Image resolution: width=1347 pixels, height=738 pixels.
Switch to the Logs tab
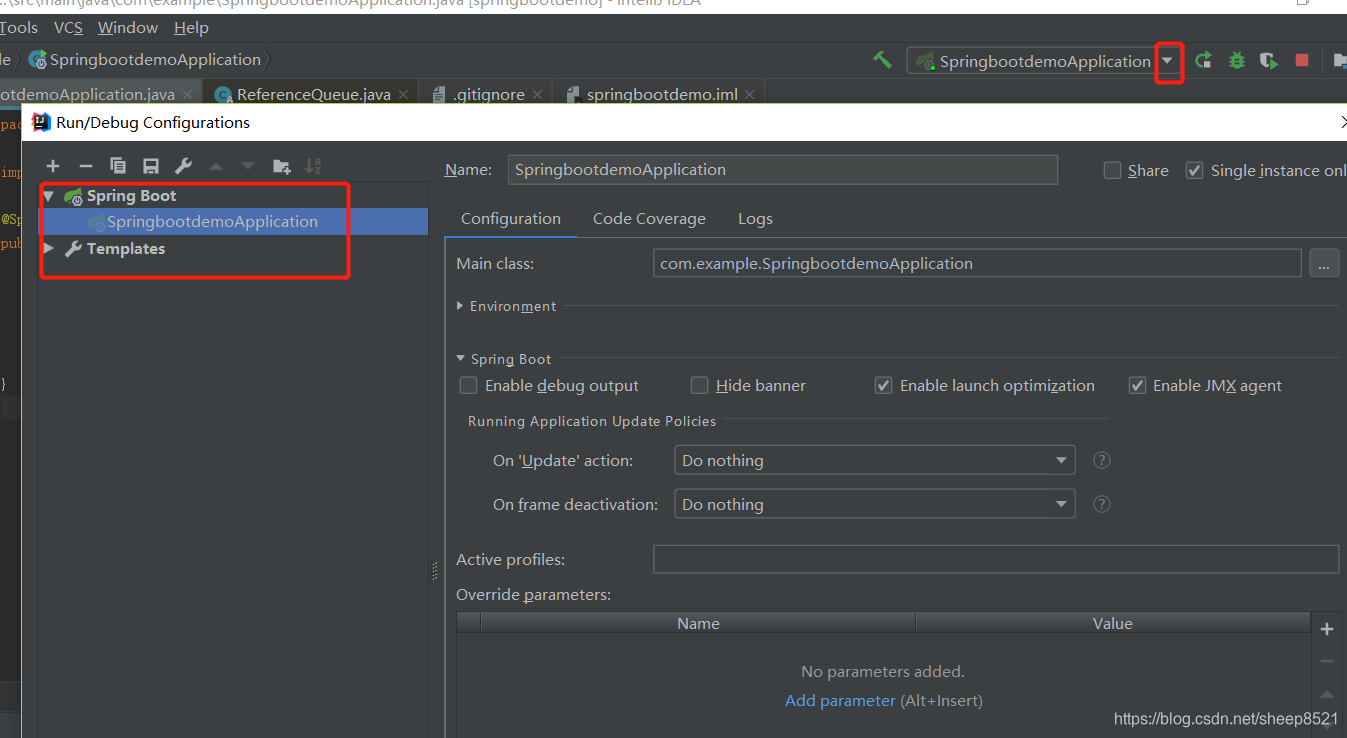click(755, 218)
